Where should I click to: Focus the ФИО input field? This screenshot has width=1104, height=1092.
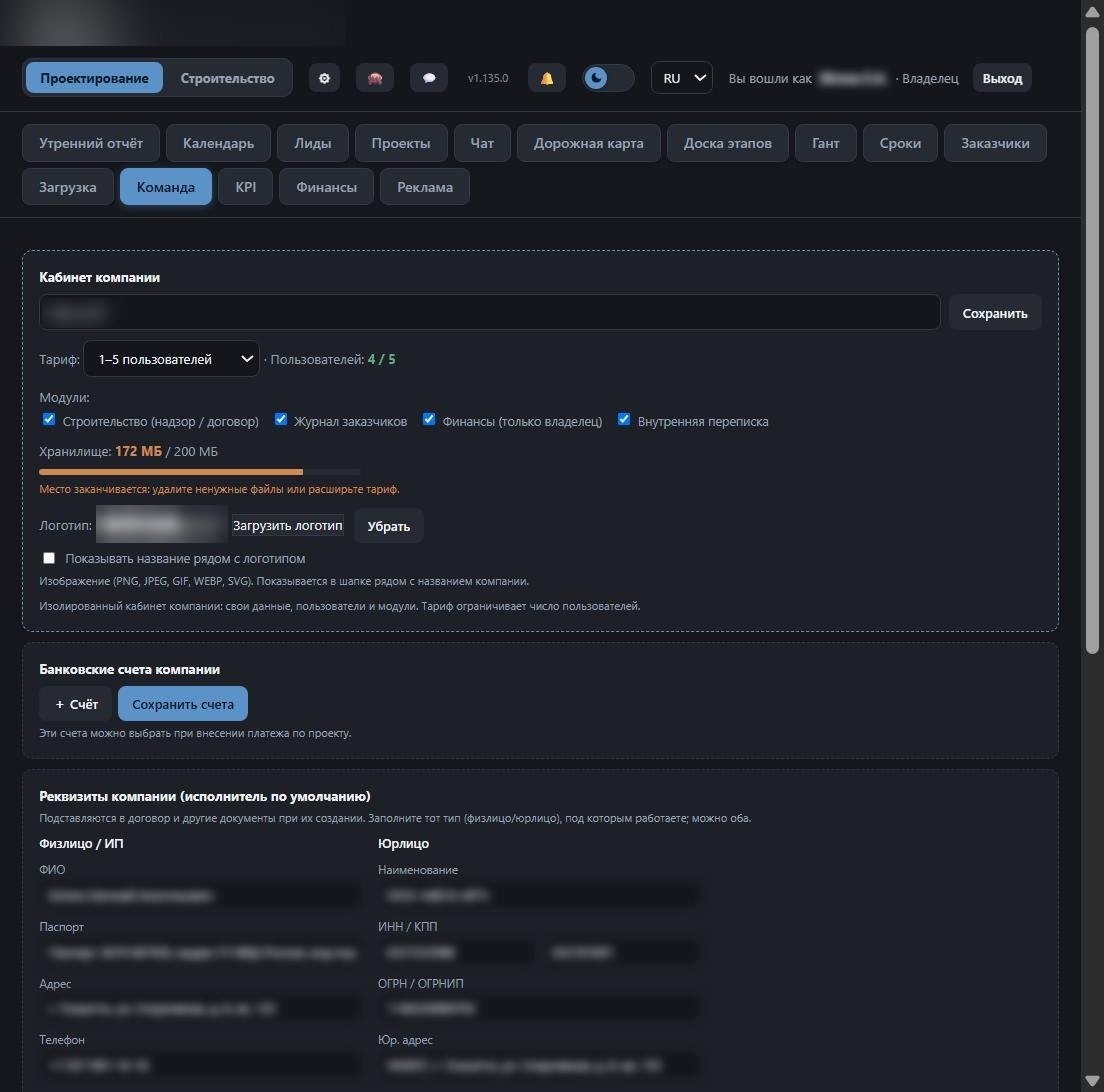[200, 896]
